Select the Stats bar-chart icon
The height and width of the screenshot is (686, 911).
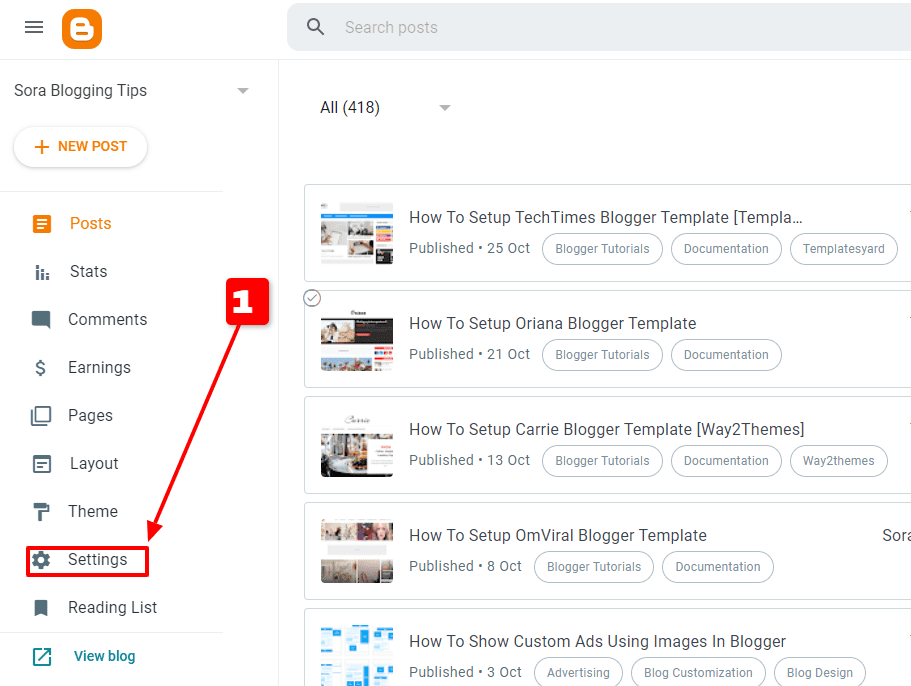pos(40,271)
